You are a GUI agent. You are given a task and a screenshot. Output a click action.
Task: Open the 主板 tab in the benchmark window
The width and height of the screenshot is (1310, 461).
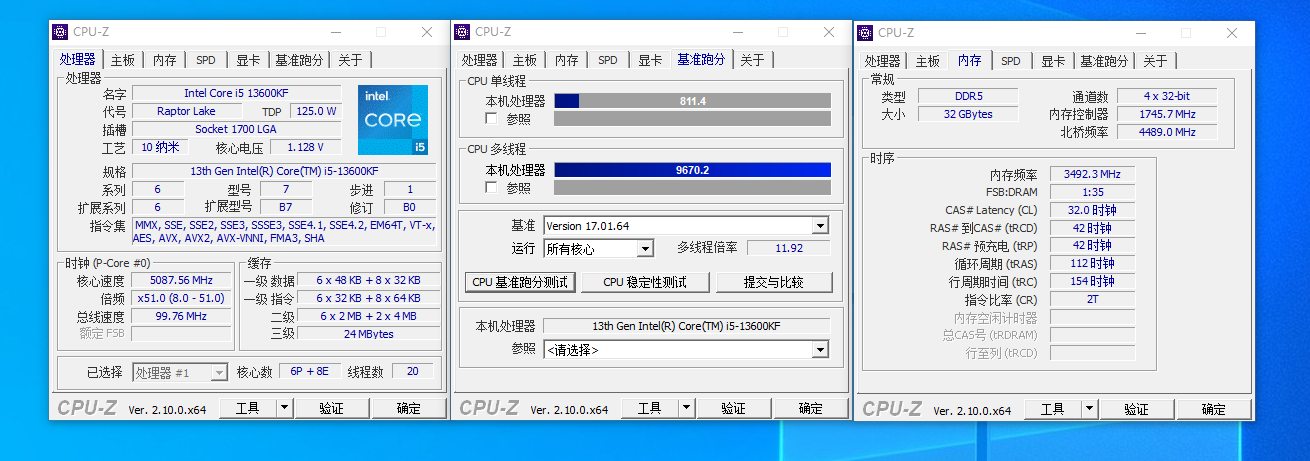point(525,61)
